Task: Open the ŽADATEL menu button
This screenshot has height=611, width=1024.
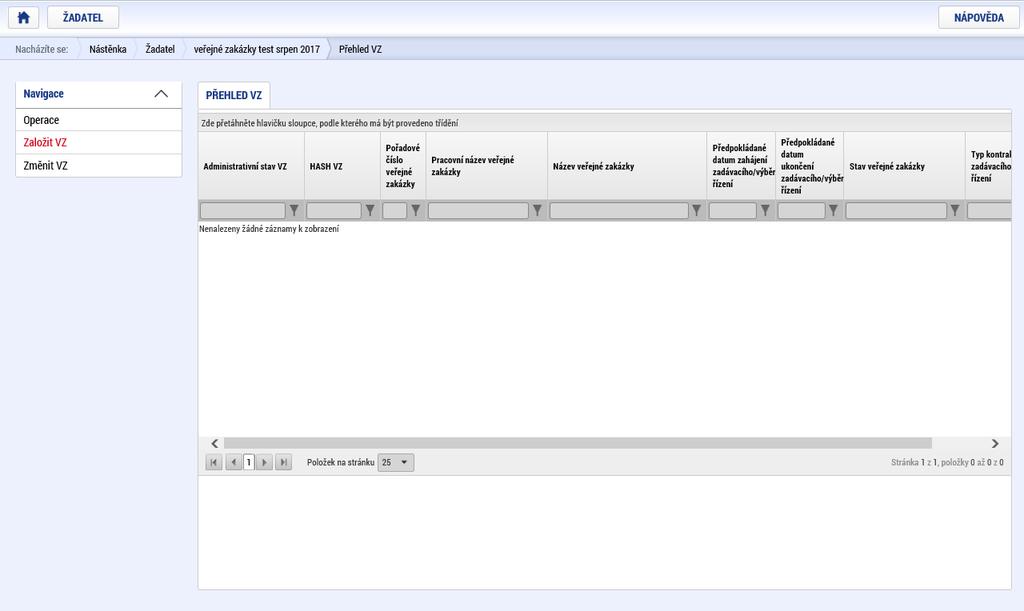Action: 83,18
